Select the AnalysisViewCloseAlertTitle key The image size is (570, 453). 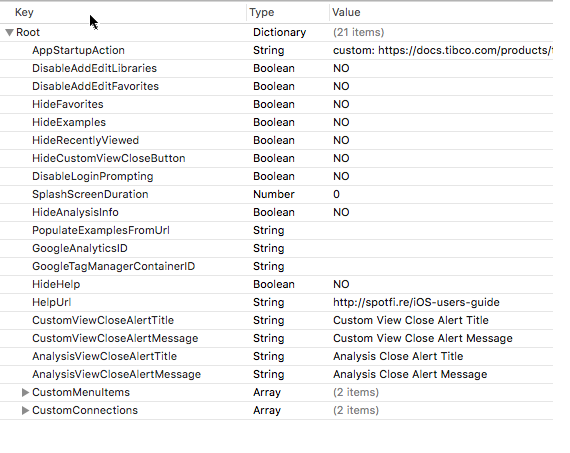tap(104, 356)
